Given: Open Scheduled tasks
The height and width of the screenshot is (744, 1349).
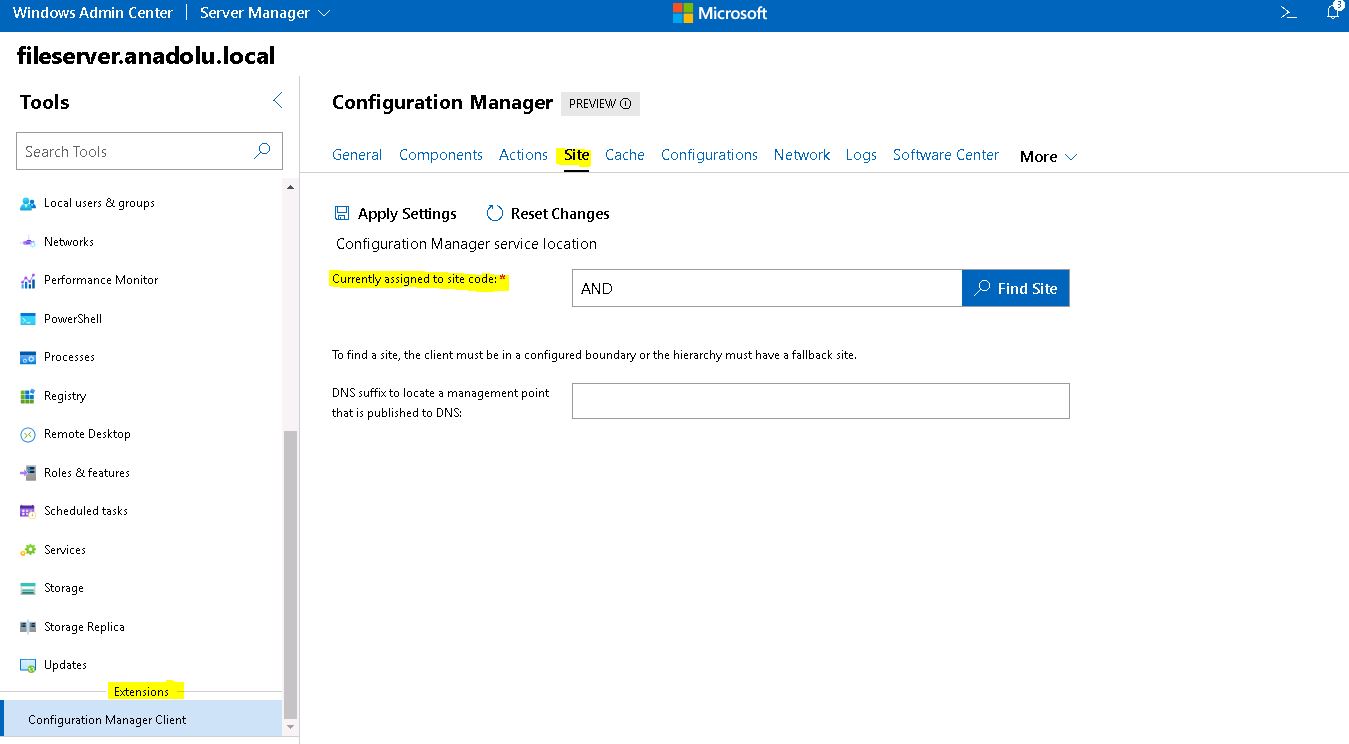Looking at the screenshot, I should [x=86, y=511].
